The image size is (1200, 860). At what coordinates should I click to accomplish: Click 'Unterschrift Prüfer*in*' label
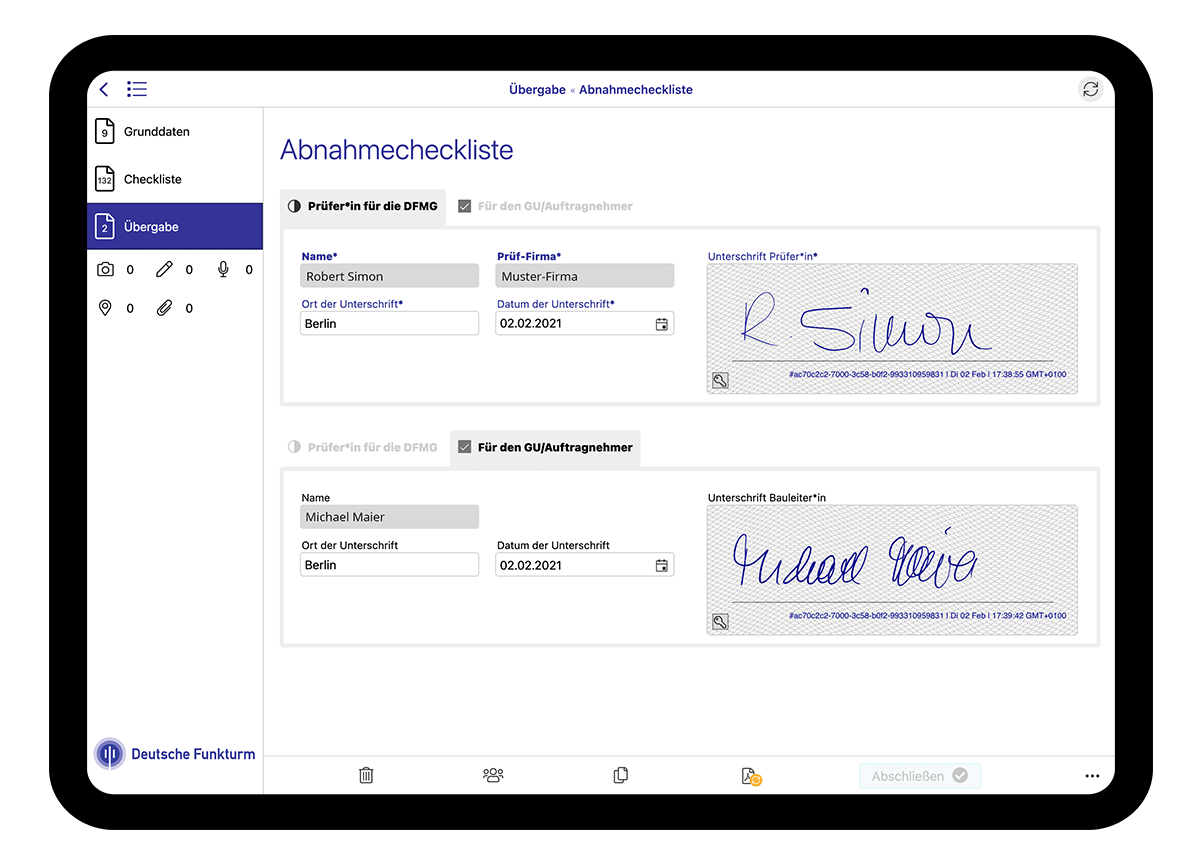763,256
